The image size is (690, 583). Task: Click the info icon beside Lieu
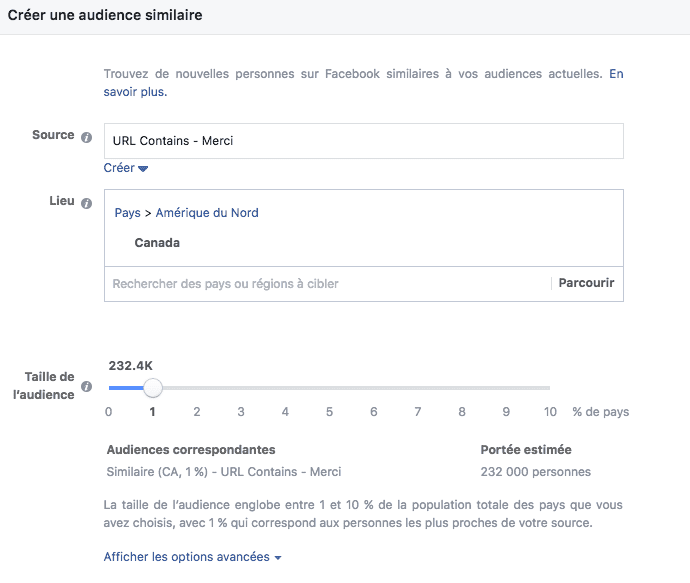point(87,203)
